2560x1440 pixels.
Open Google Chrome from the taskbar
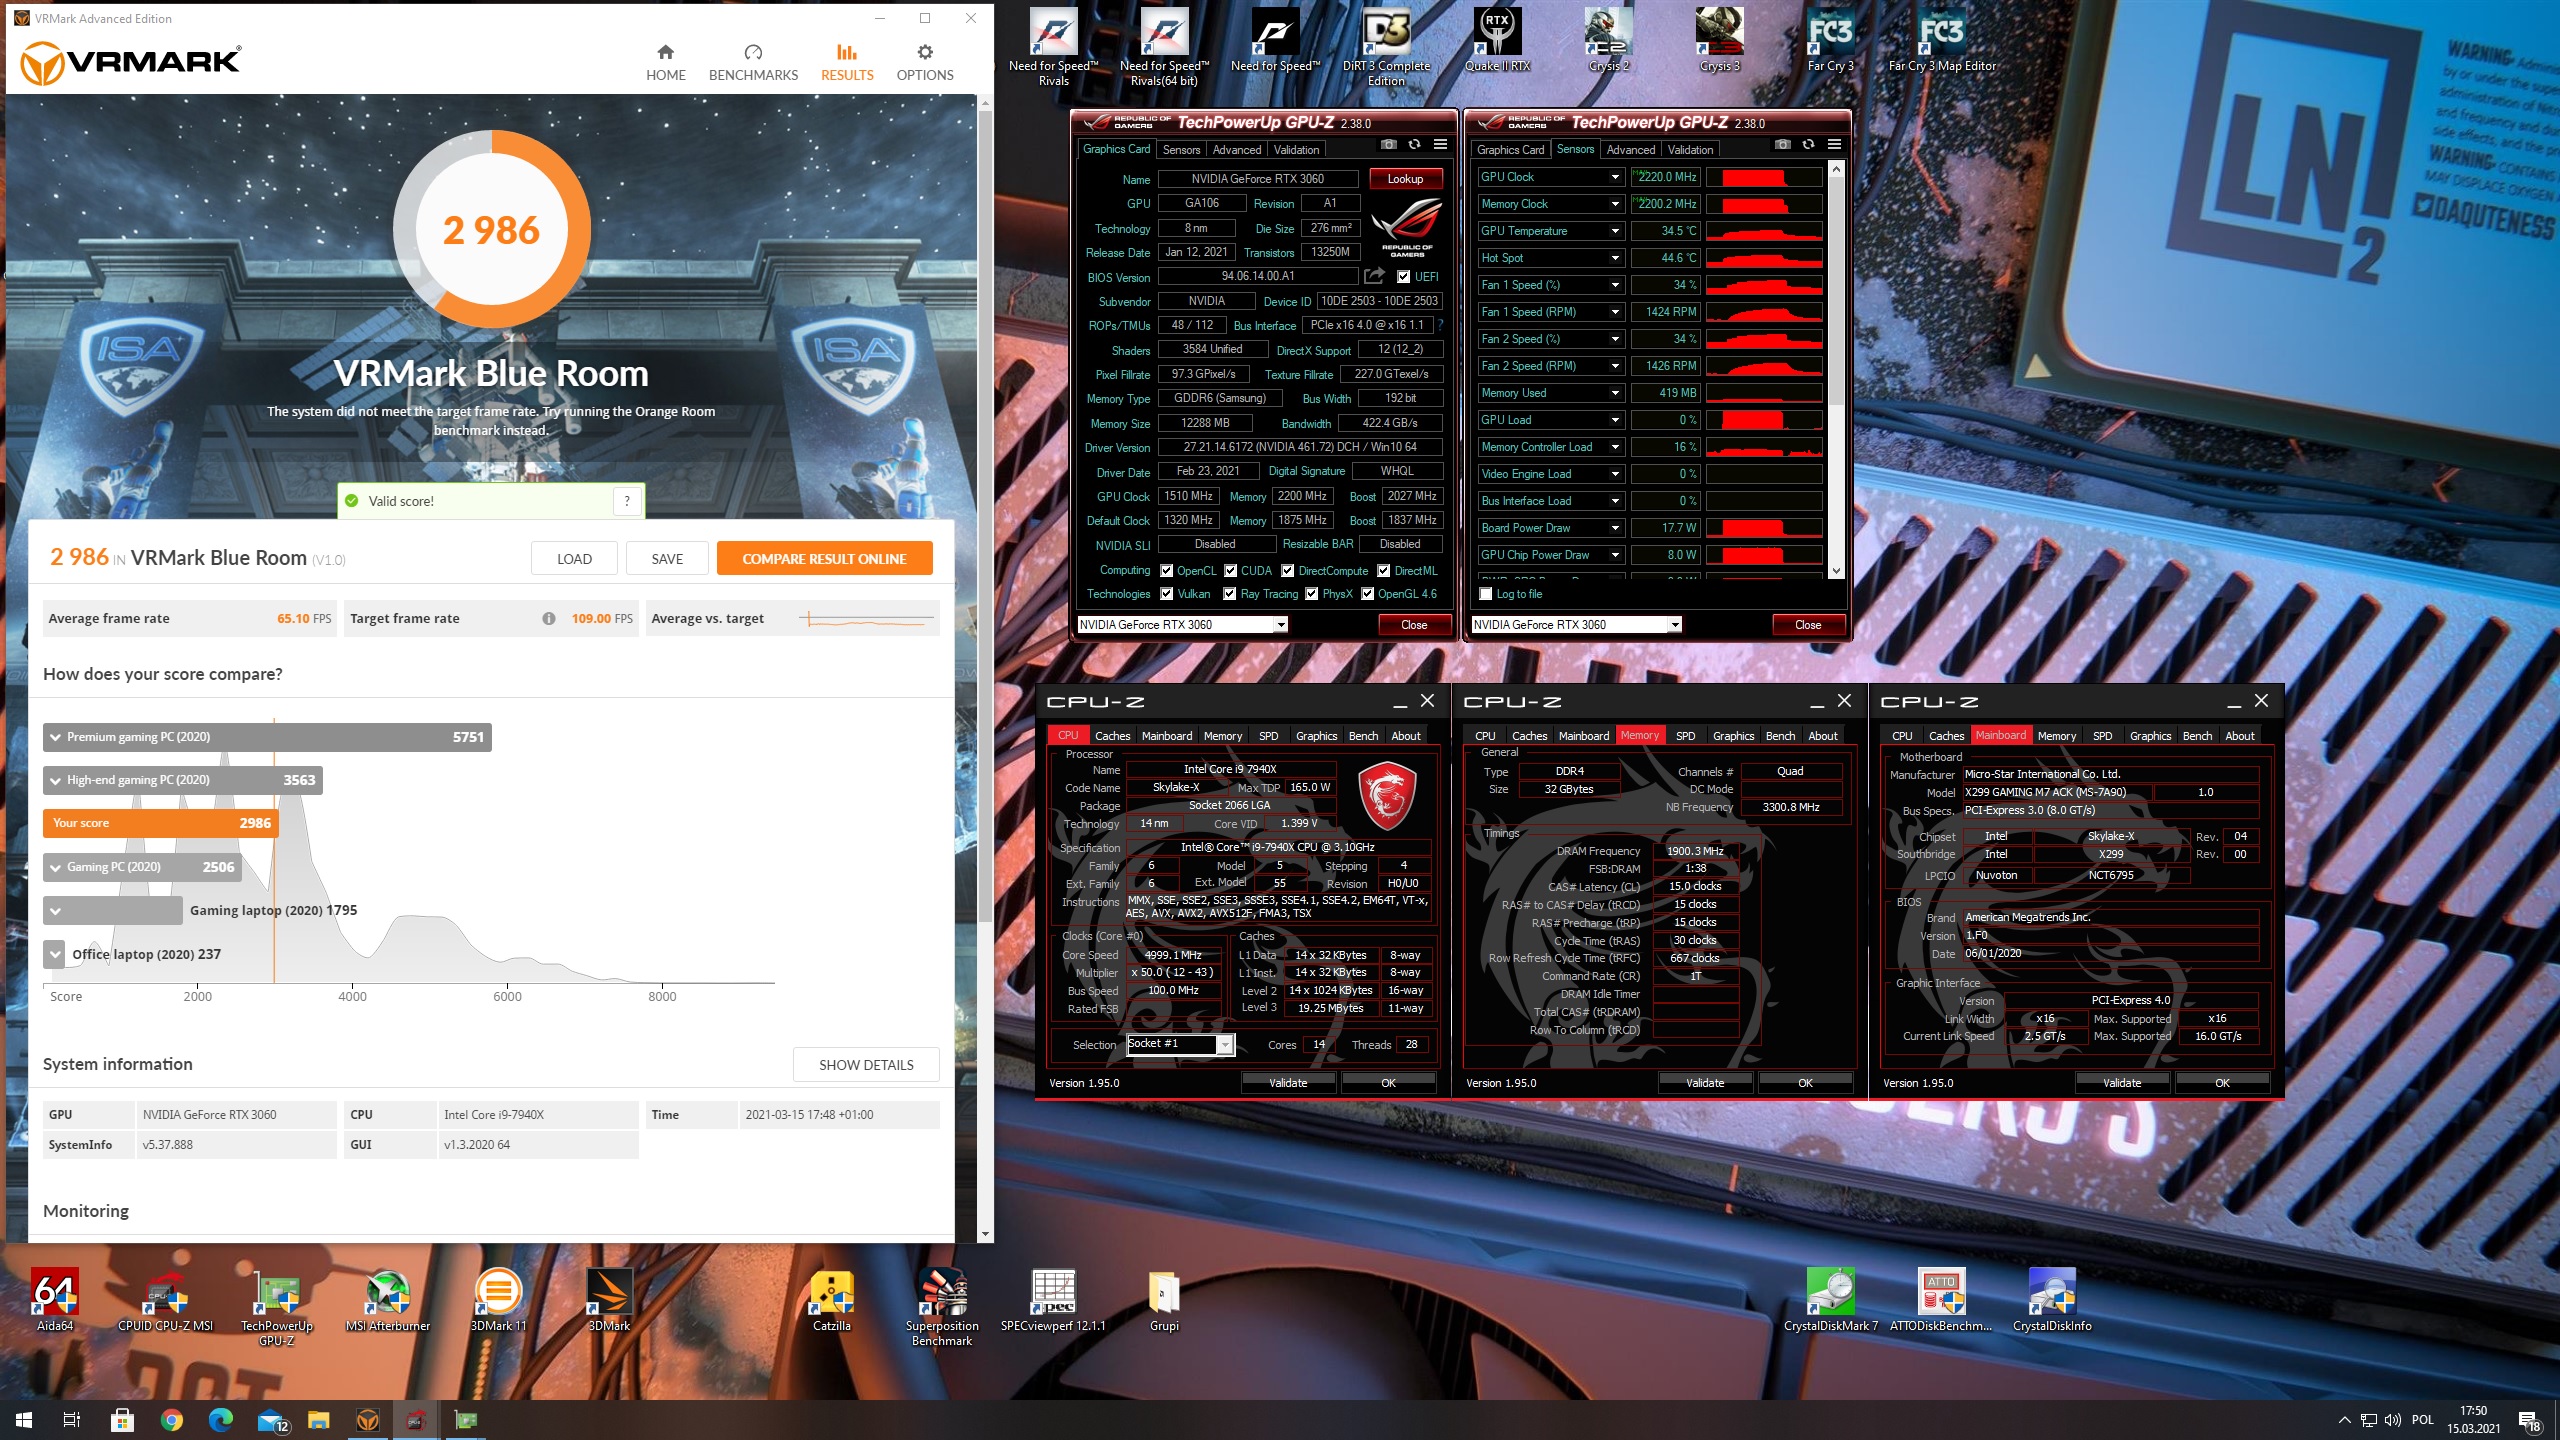(x=172, y=1419)
